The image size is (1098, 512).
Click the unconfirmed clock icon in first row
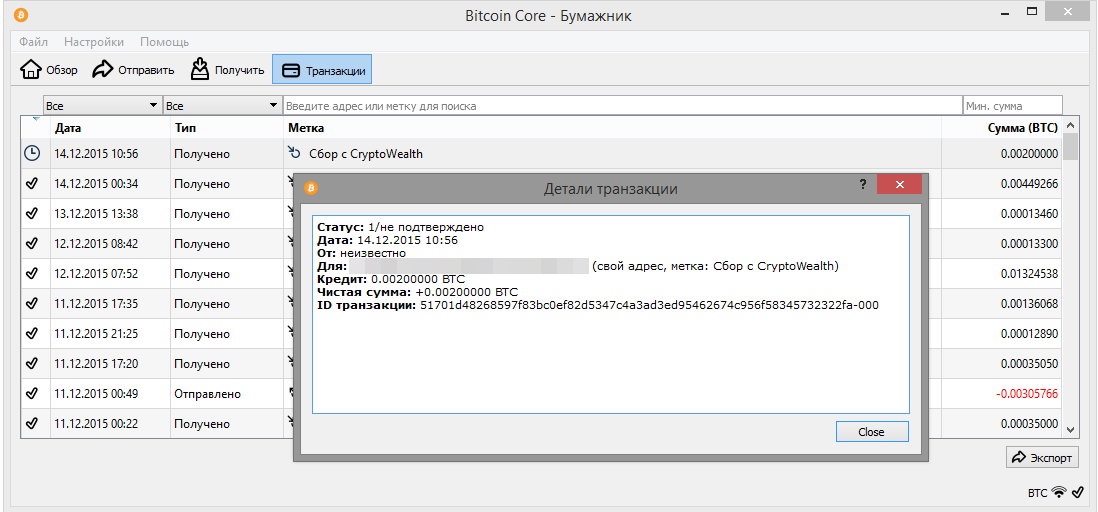[x=32, y=153]
